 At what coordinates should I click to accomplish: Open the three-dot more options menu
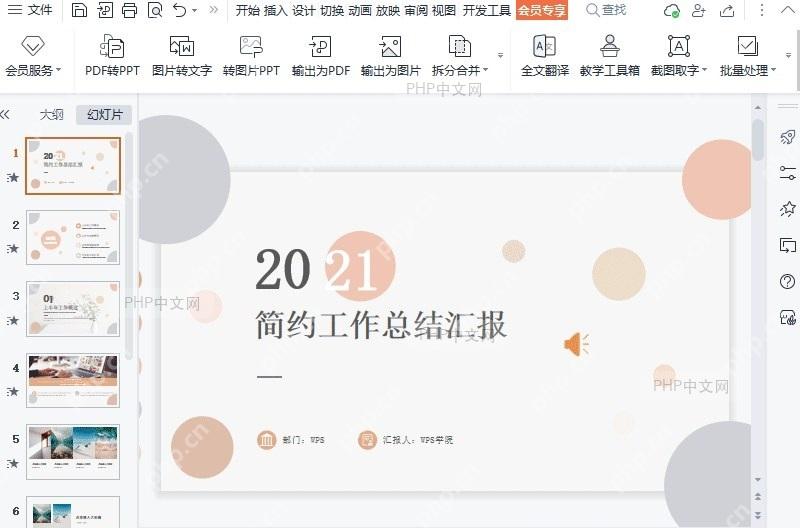761,10
